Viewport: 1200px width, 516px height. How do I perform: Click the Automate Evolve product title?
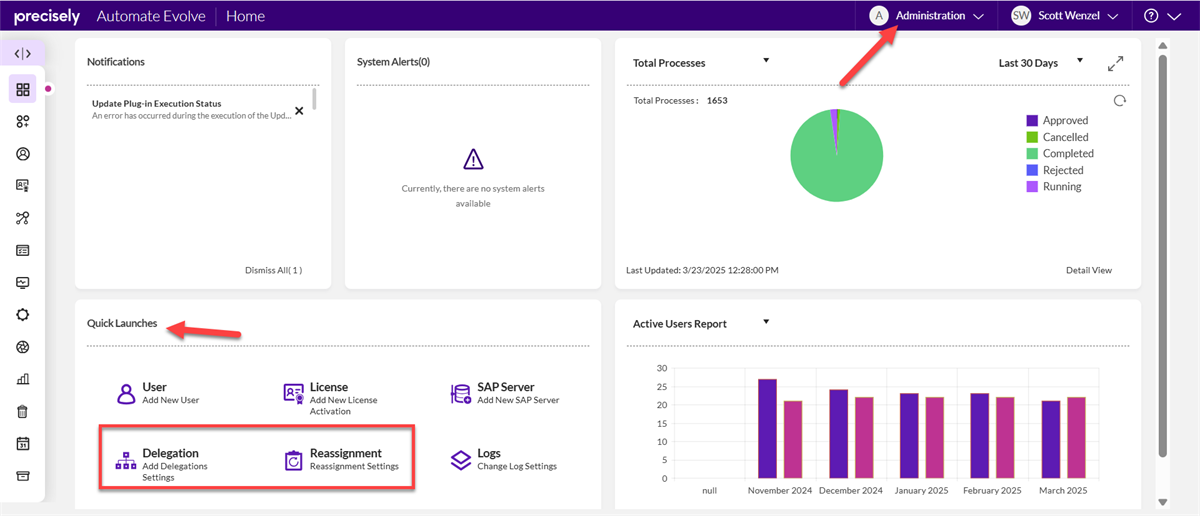click(x=152, y=16)
